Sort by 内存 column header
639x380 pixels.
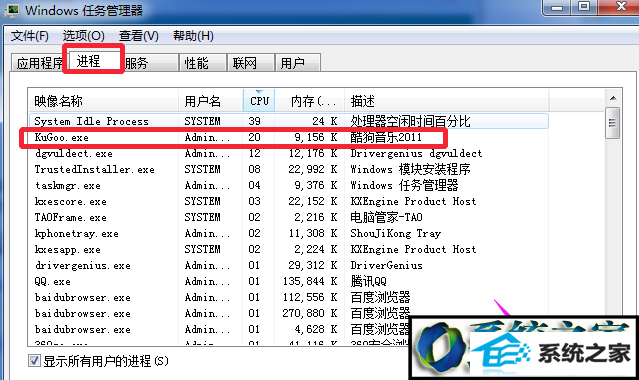point(310,100)
